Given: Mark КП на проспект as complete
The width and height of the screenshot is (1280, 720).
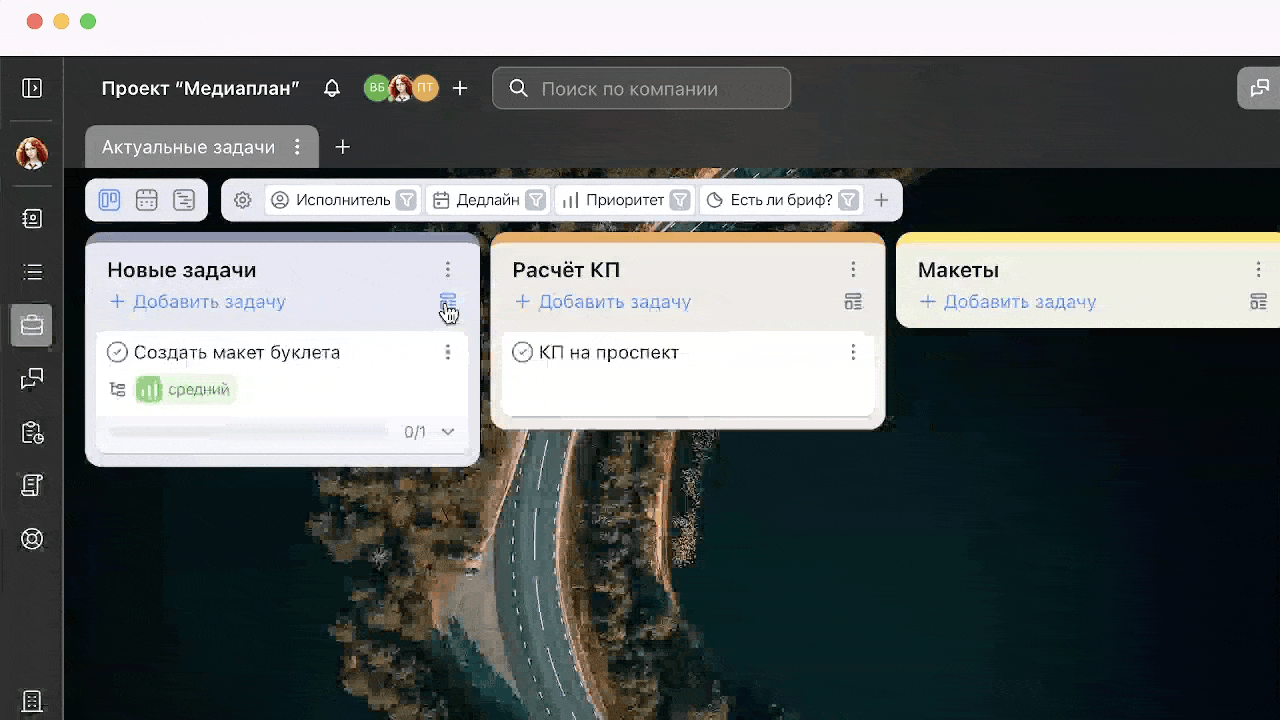Looking at the screenshot, I should (x=522, y=352).
